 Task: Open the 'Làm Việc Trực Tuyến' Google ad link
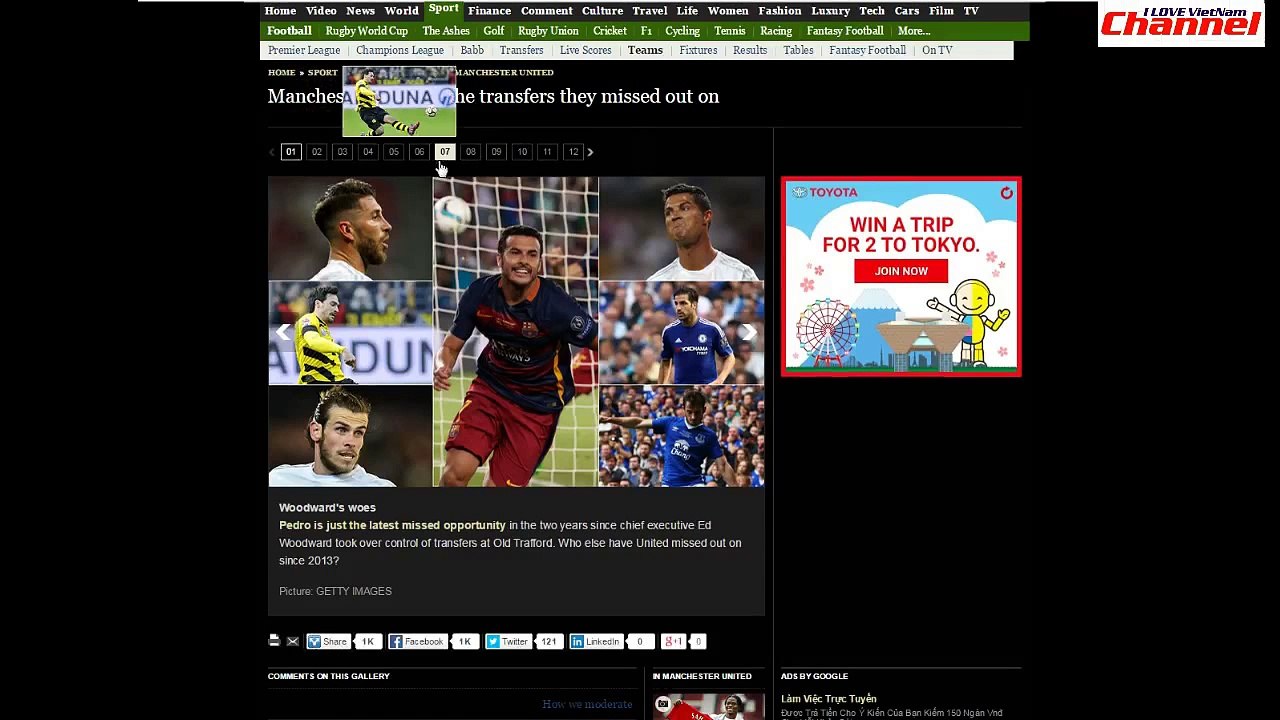[x=829, y=699]
